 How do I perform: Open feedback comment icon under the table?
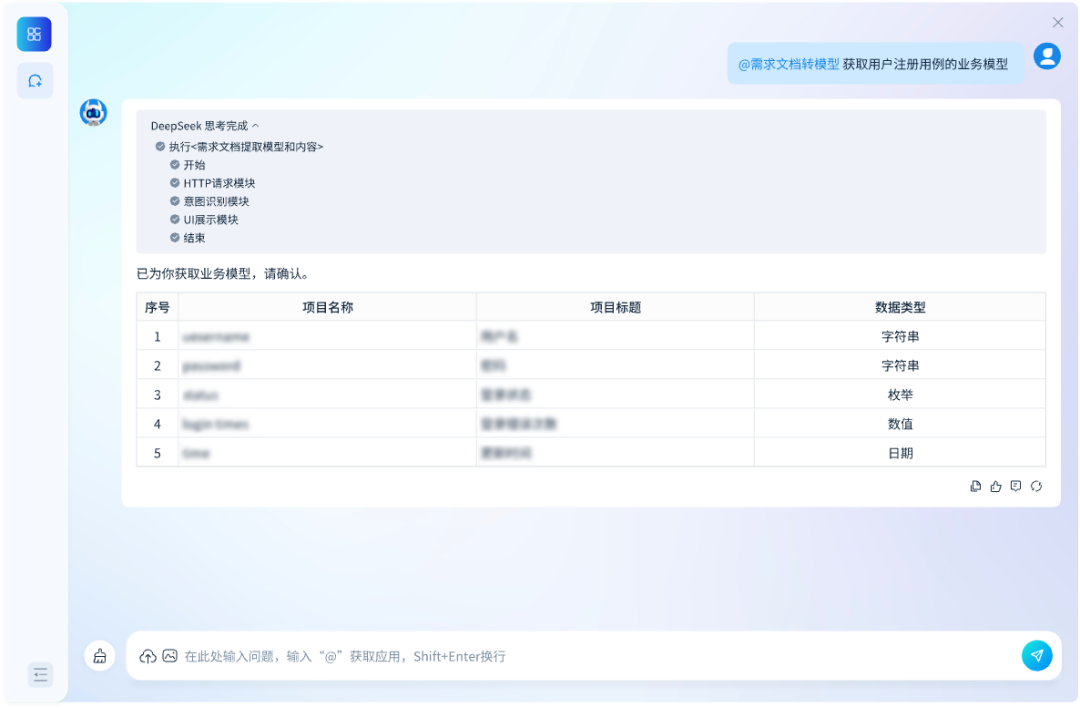coord(1016,486)
